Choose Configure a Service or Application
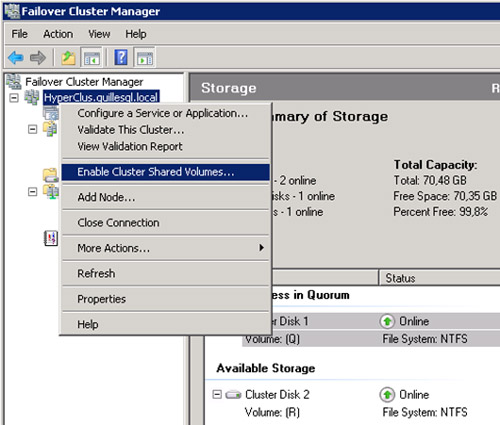This screenshot has height=425, width=500. coord(166,113)
